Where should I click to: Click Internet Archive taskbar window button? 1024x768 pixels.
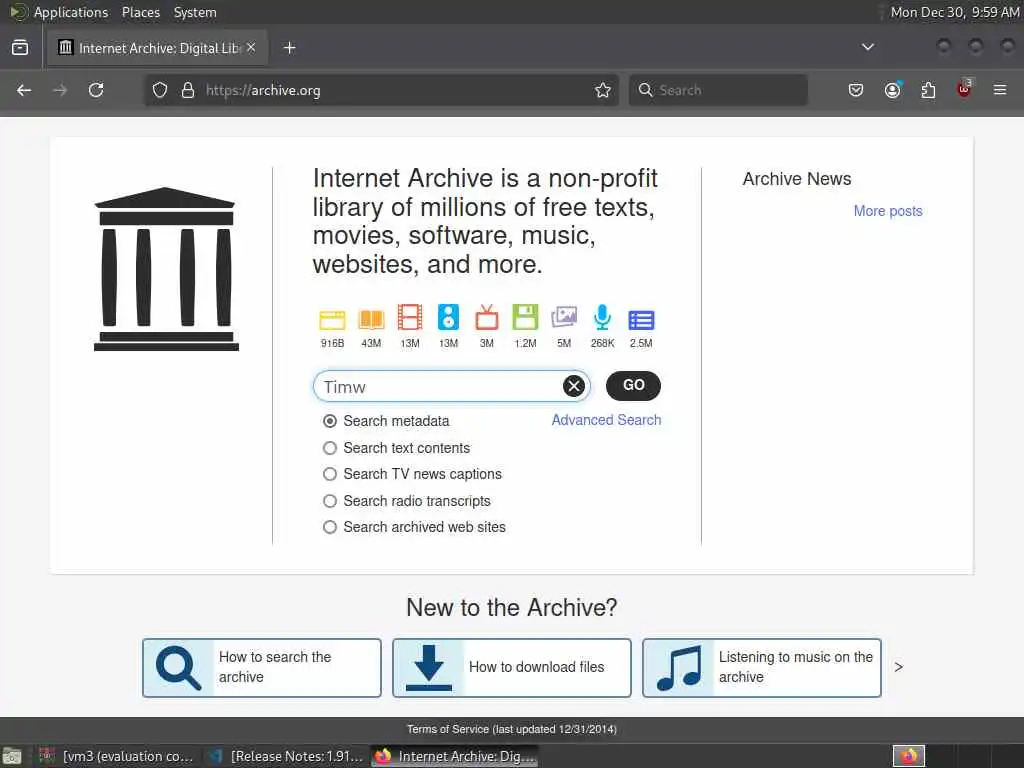pyautogui.click(x=455, y=756)
